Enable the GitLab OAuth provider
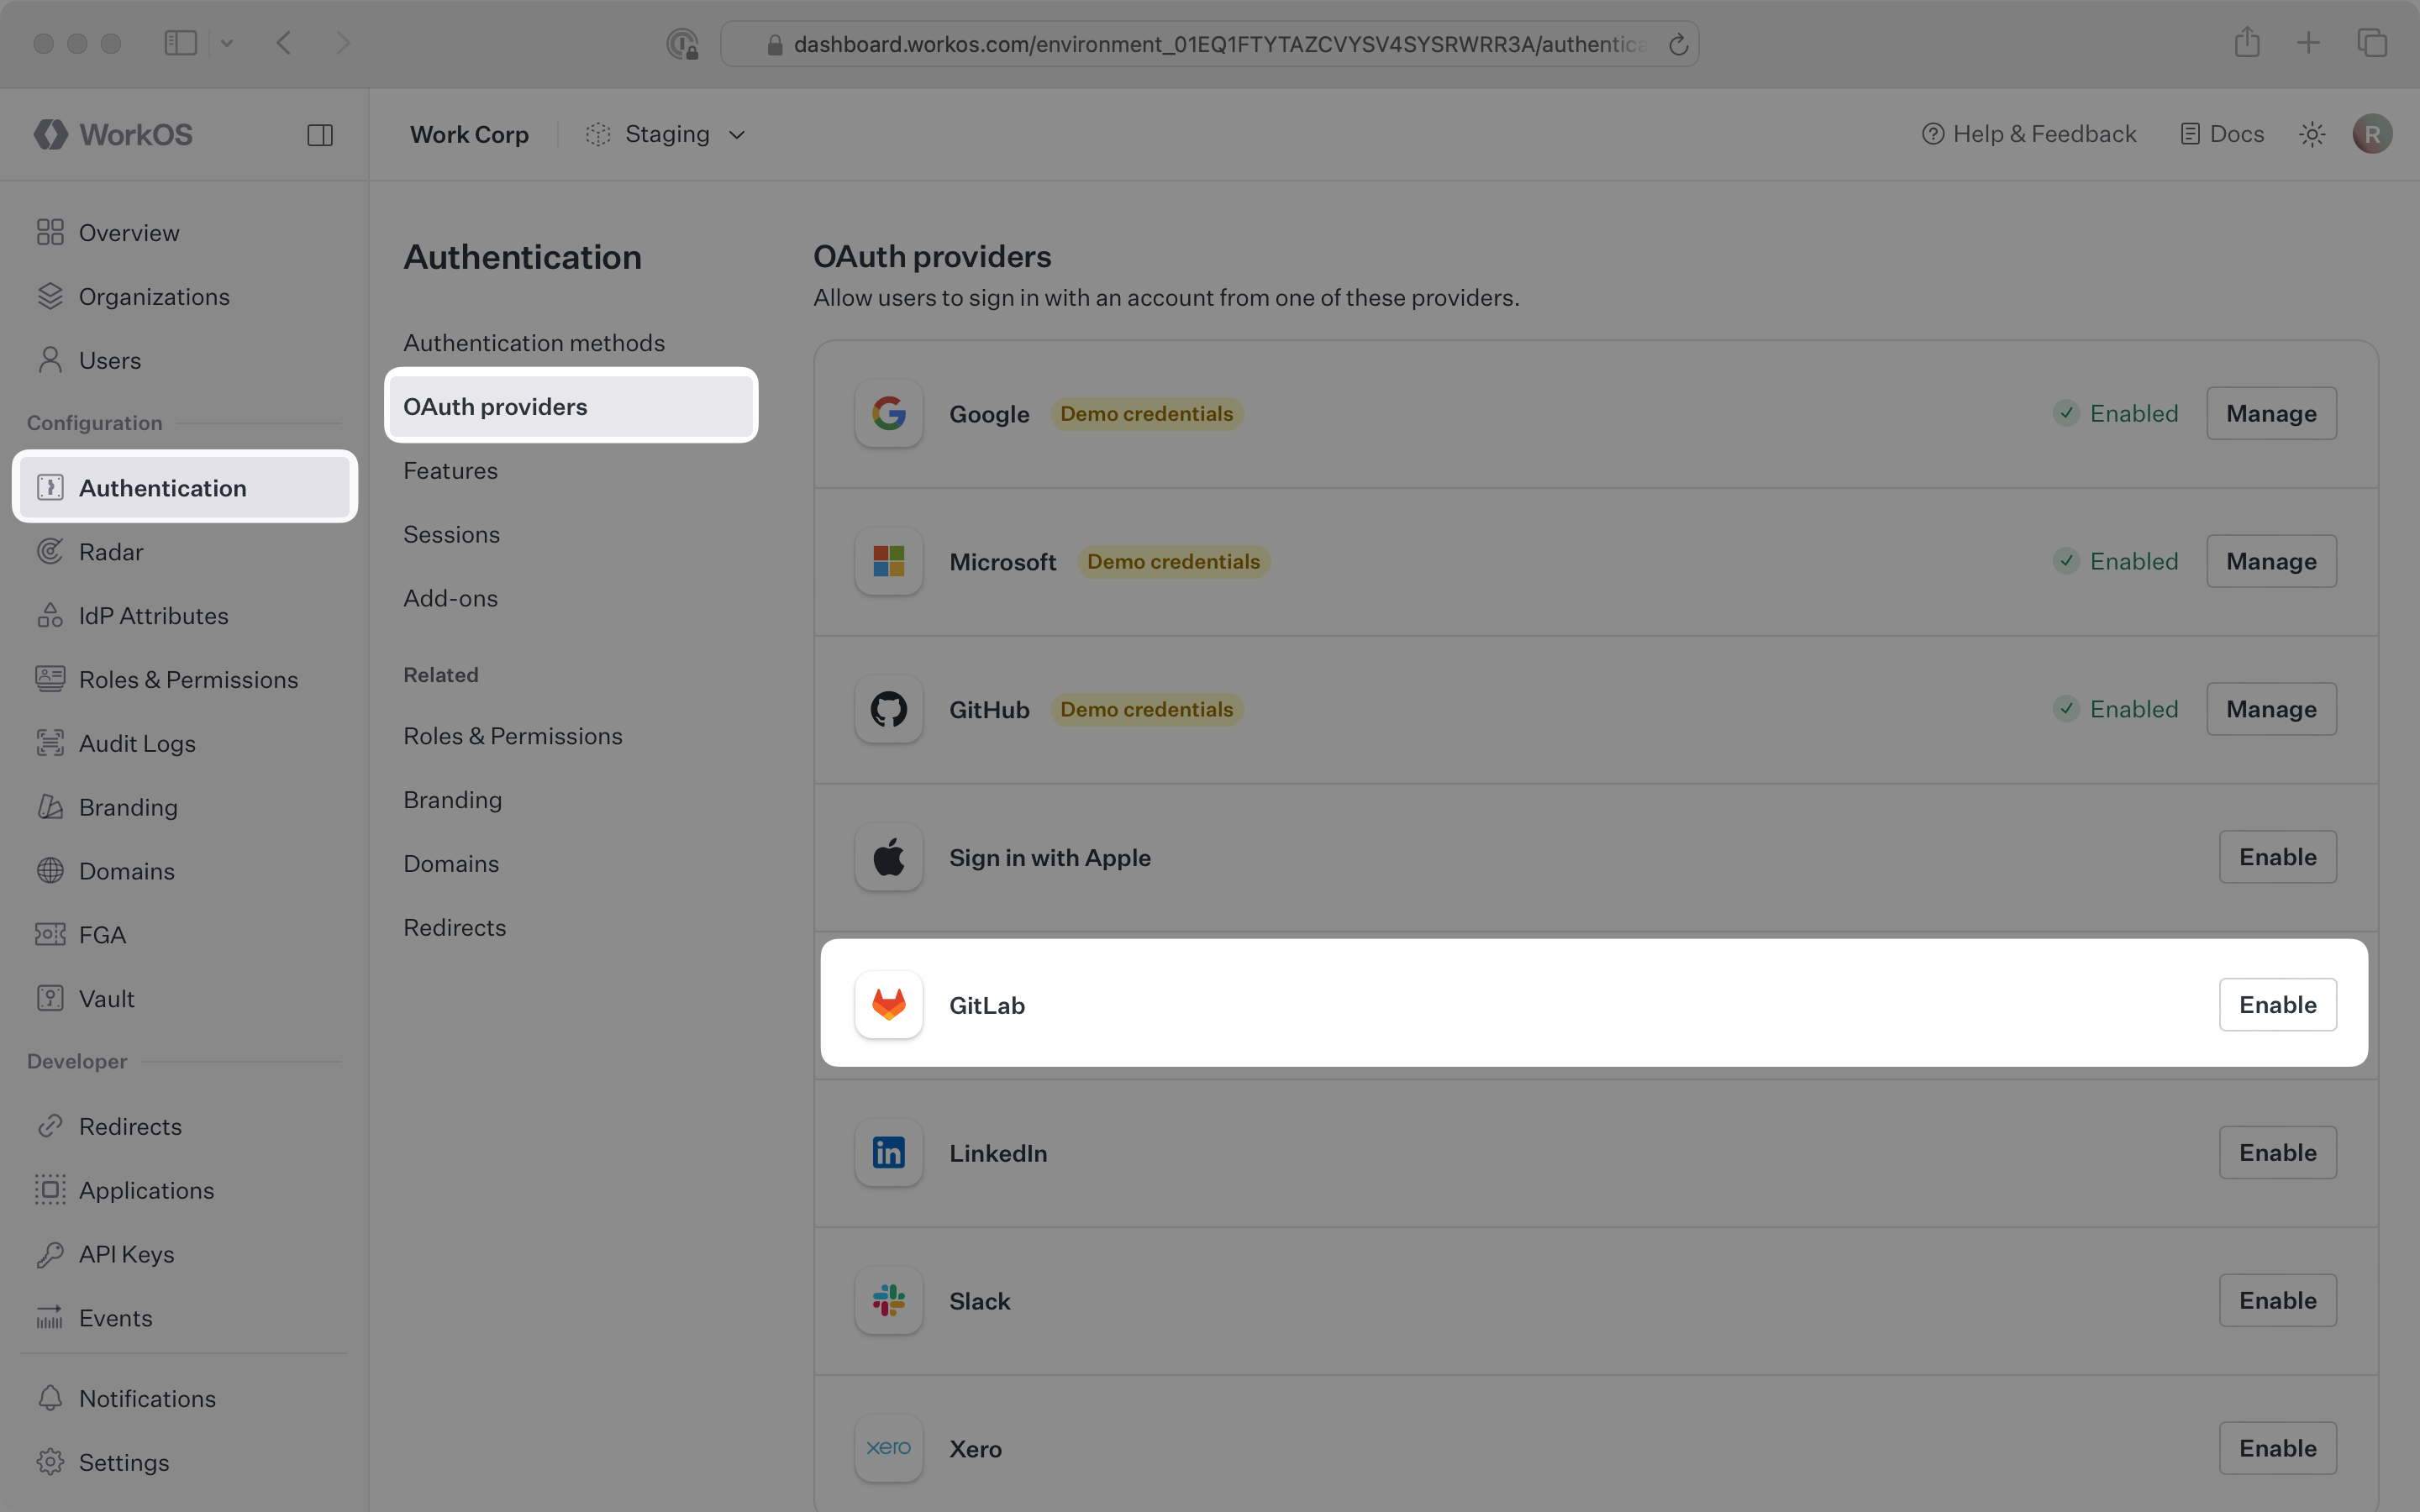Viewport: 2420px width, 1512px height. (x=2277, y=1004)
